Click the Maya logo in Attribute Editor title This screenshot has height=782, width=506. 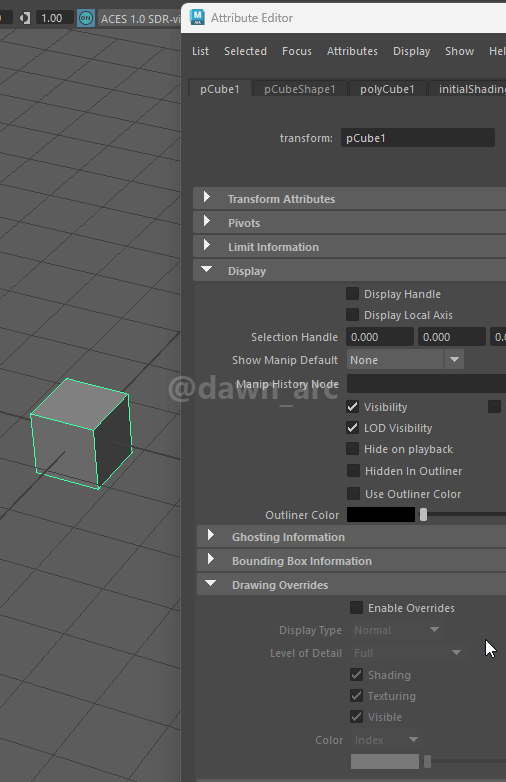point(197,17)
